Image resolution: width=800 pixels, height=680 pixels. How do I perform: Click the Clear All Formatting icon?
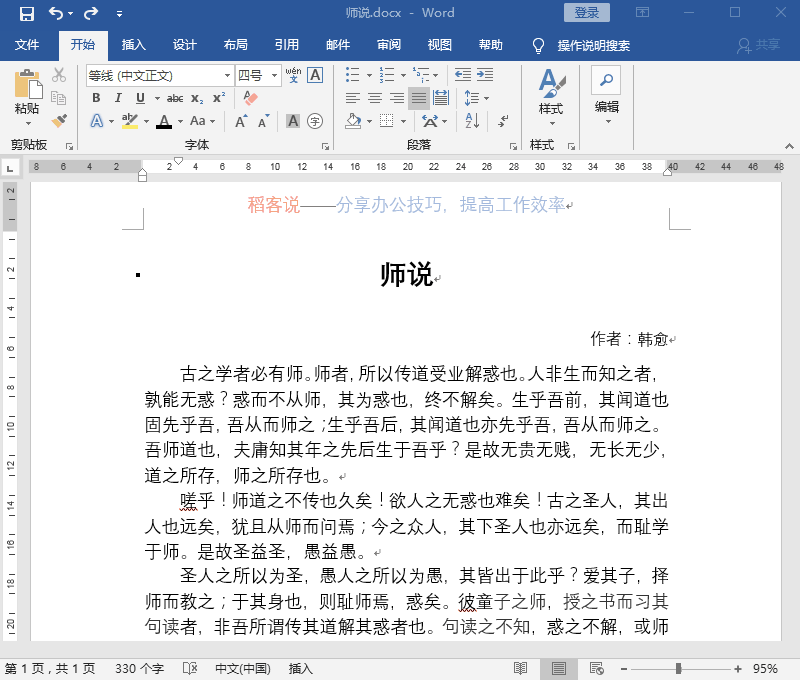point(249,97)
